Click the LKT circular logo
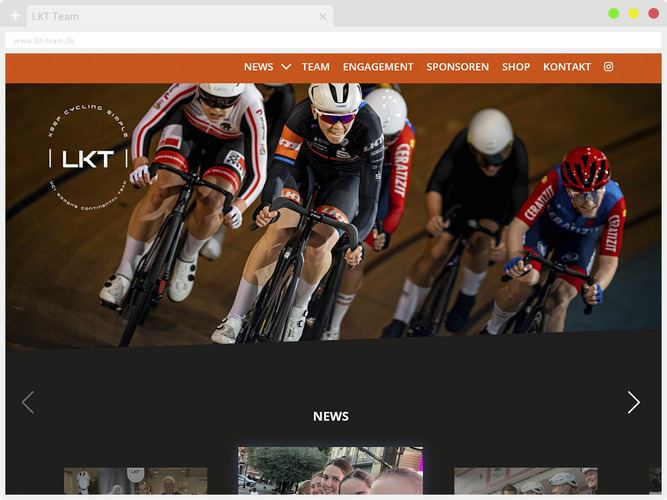Image resolution: width=667 pixels, height=500 pixels. [x=88, y=158]
